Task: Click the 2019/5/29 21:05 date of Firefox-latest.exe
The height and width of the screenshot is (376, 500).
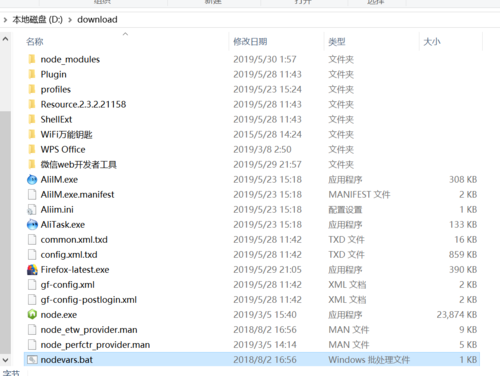Action: coord(267,269)
